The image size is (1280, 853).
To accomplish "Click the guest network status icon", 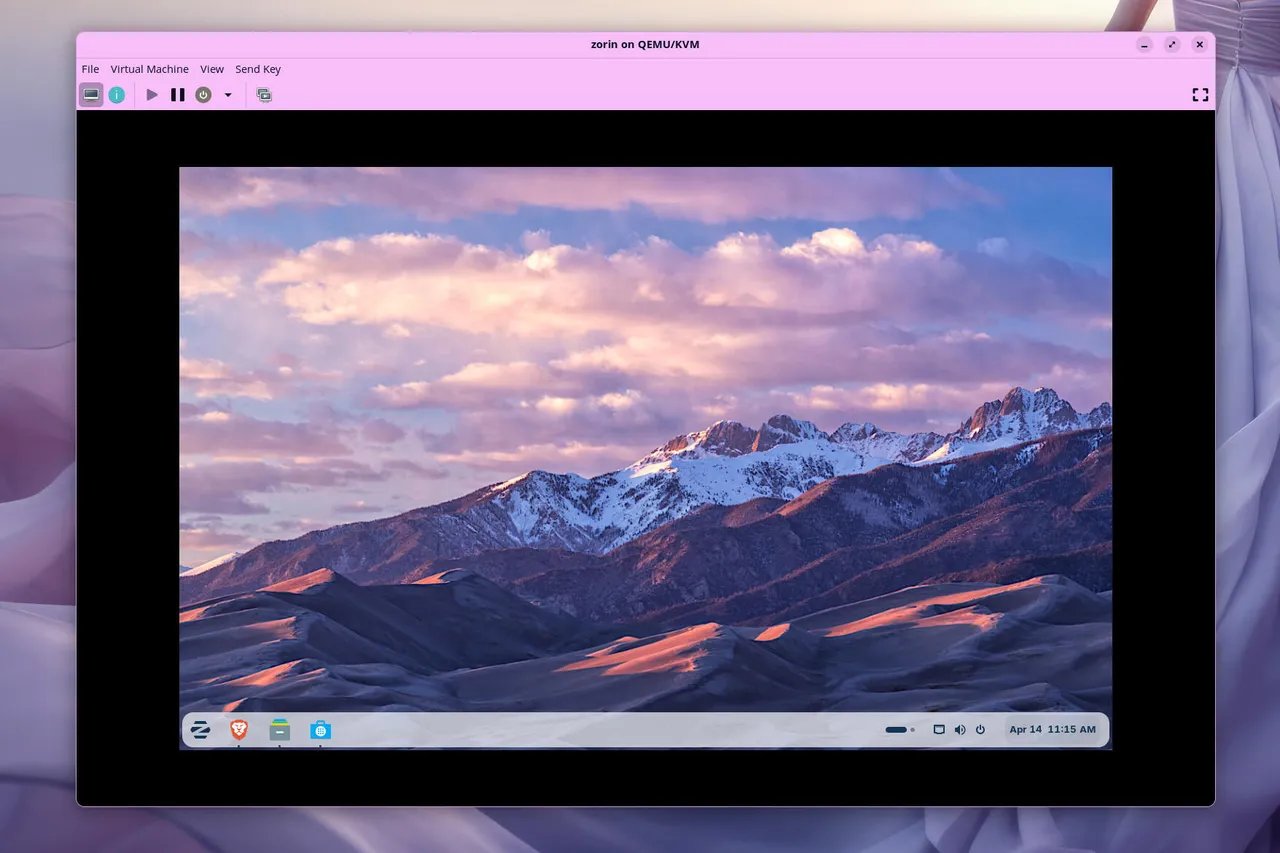I will click(x=939, y=730).
